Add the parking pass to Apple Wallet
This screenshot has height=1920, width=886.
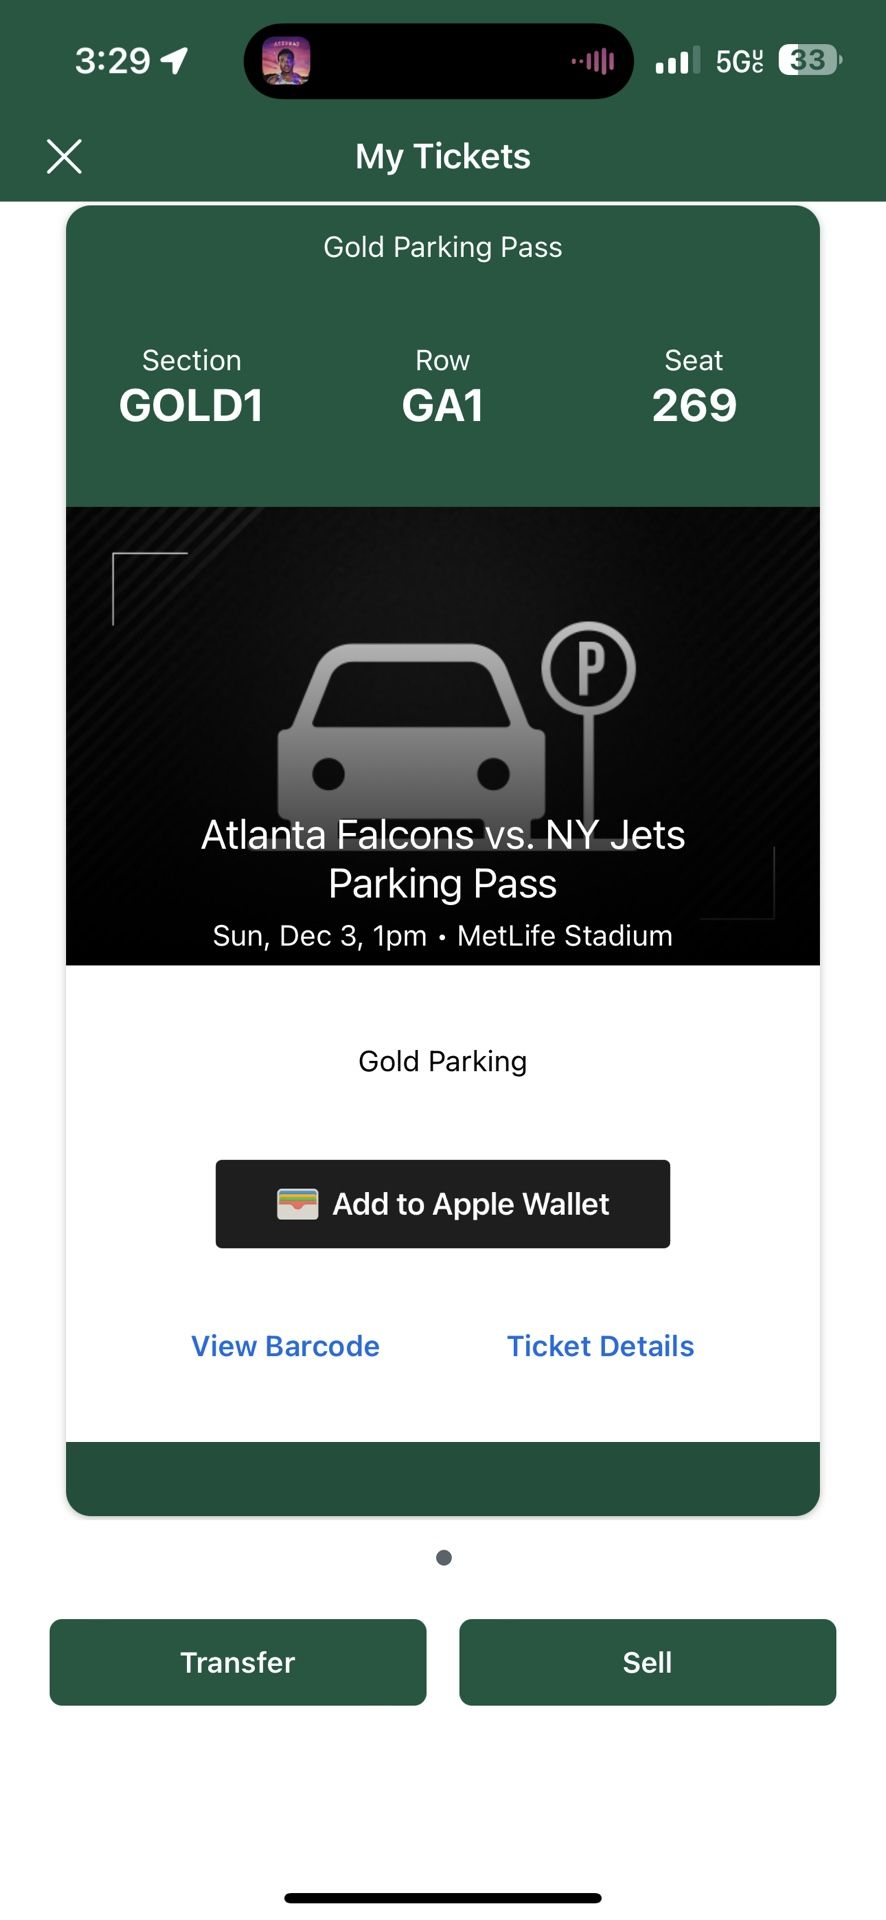pyautogui.click(x=443, y=1204)
